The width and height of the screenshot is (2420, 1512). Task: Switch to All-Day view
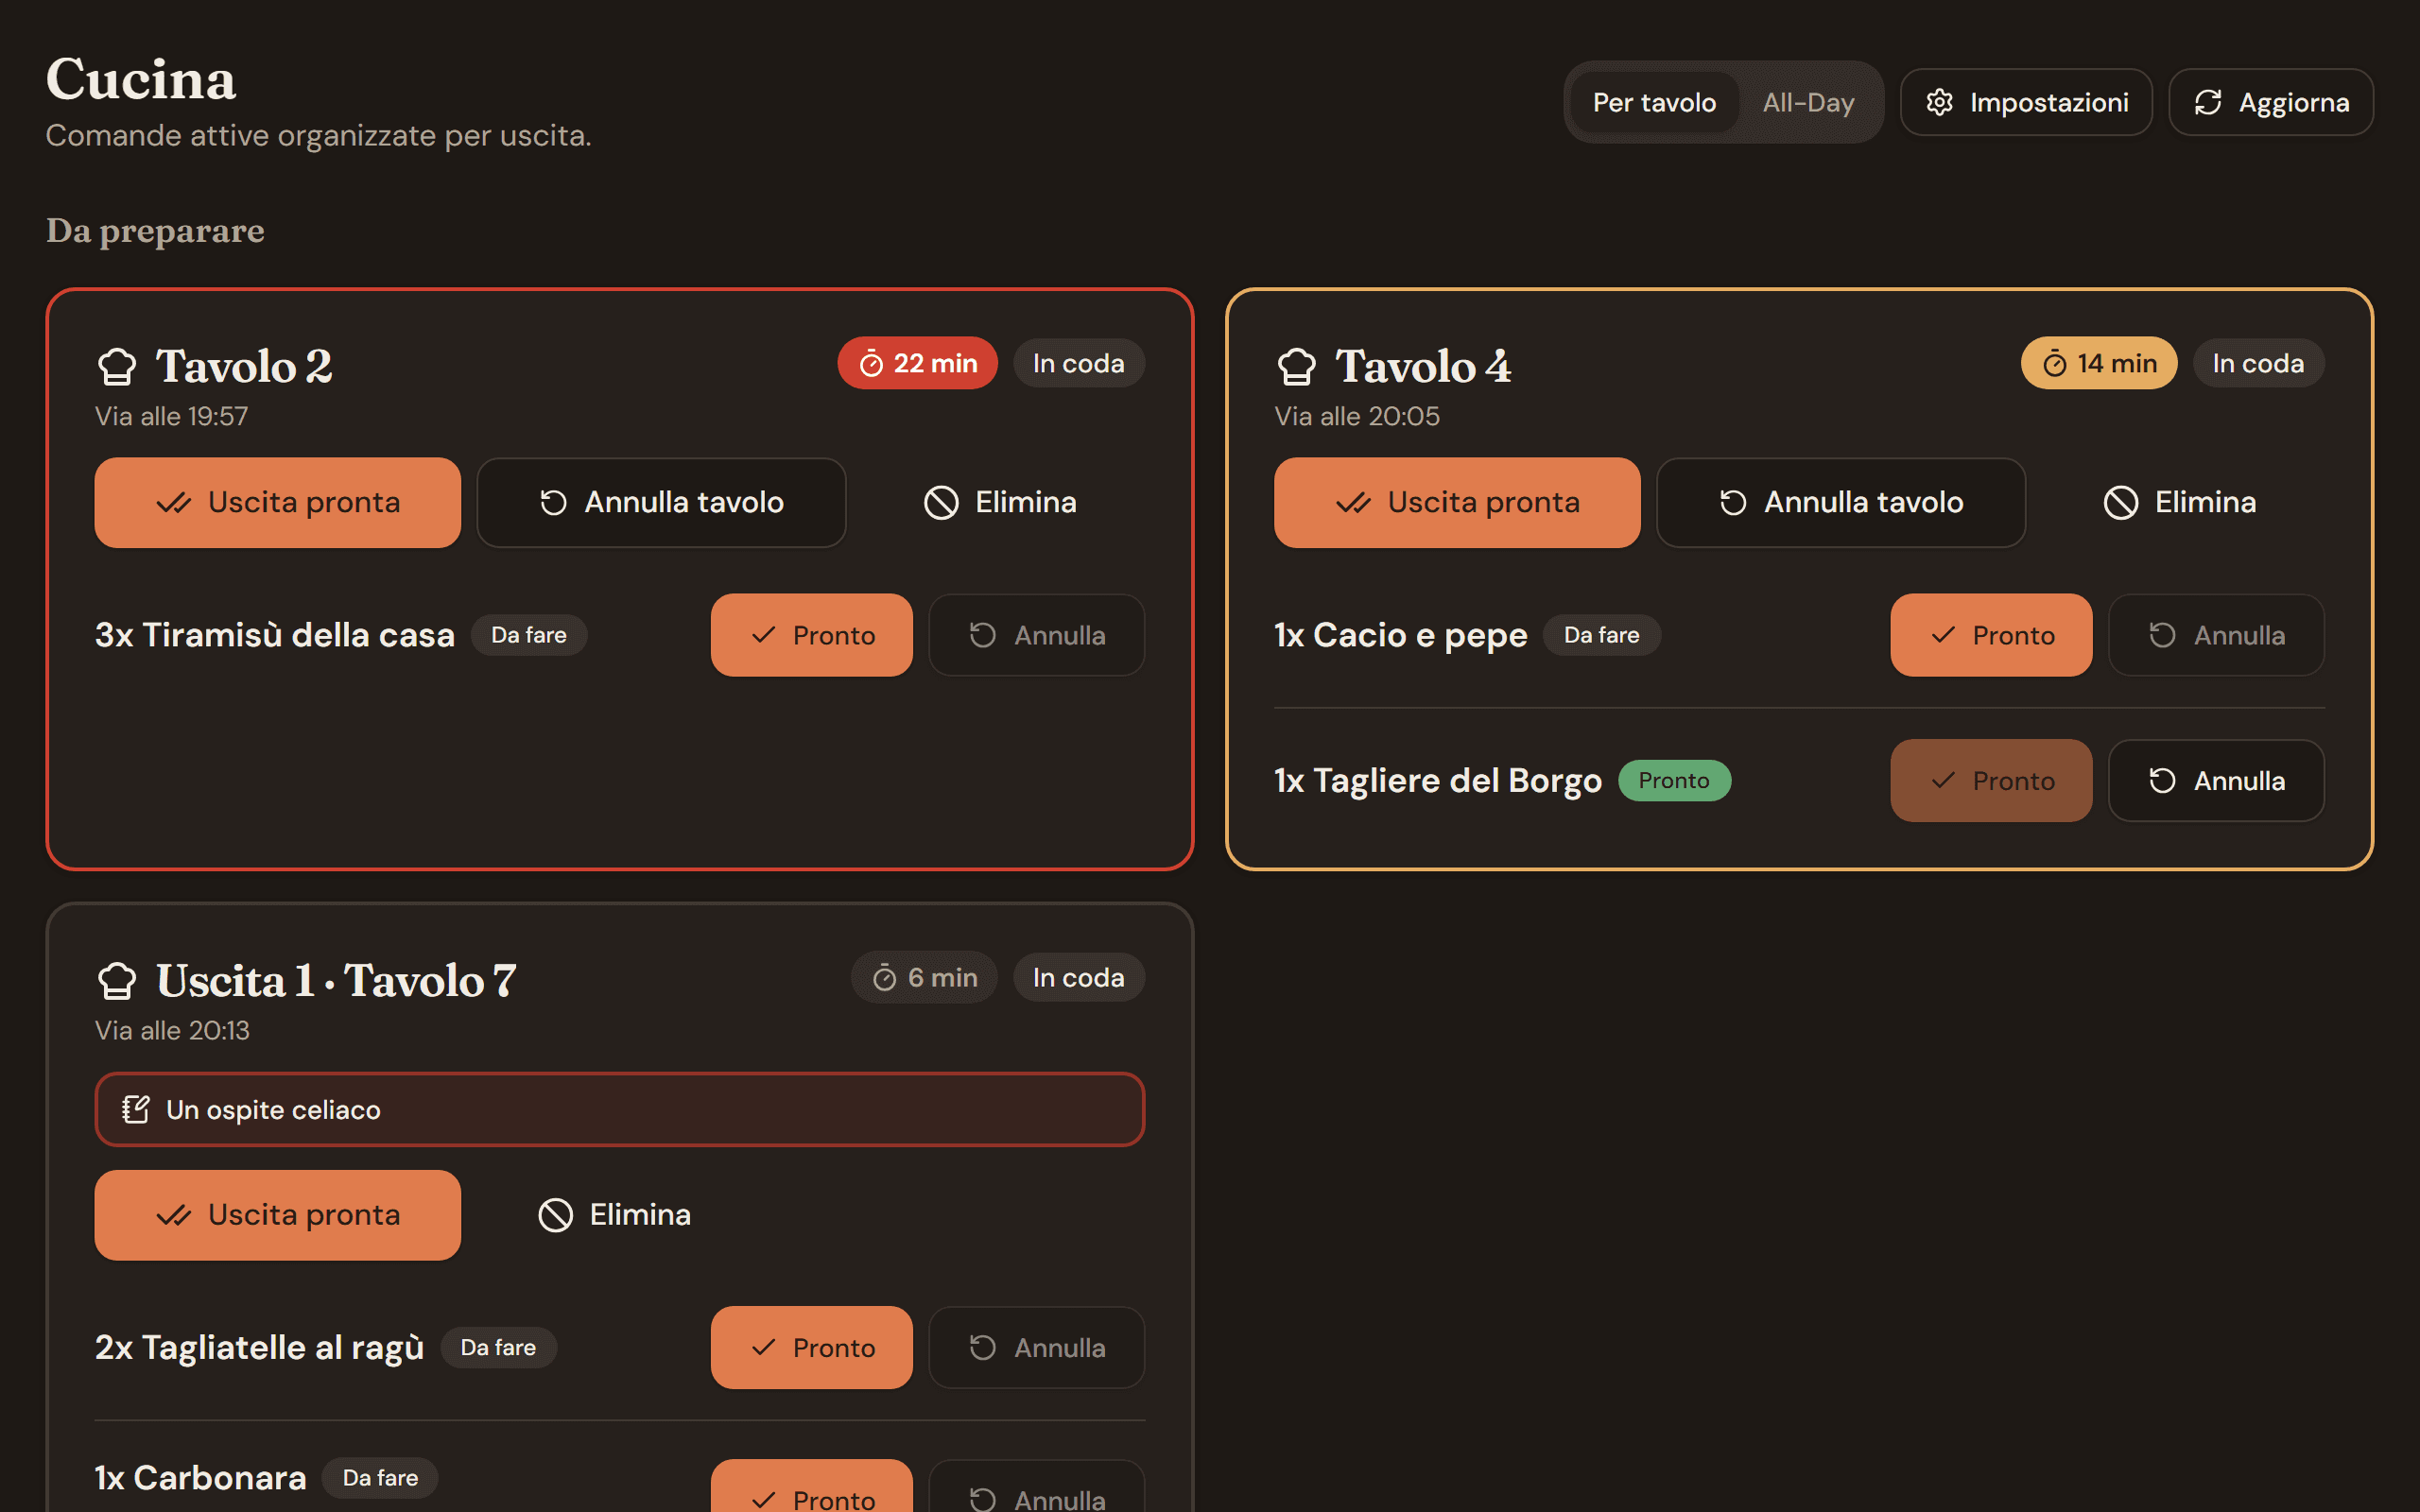[1808, 102]
